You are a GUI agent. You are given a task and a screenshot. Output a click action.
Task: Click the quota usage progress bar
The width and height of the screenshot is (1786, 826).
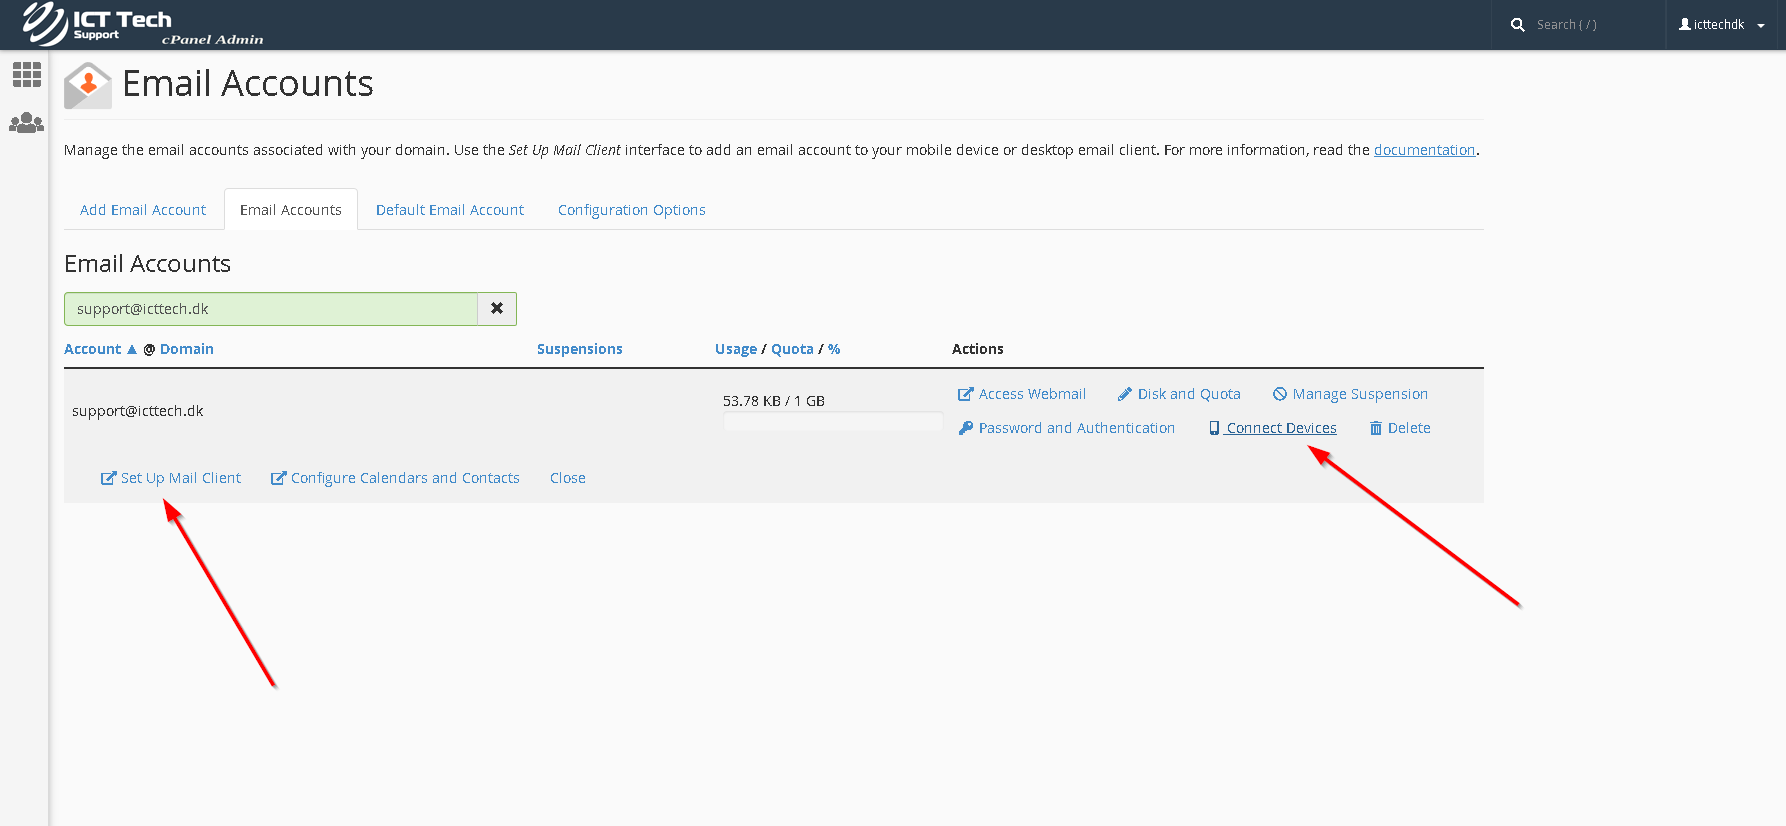(x=833, y=422)
